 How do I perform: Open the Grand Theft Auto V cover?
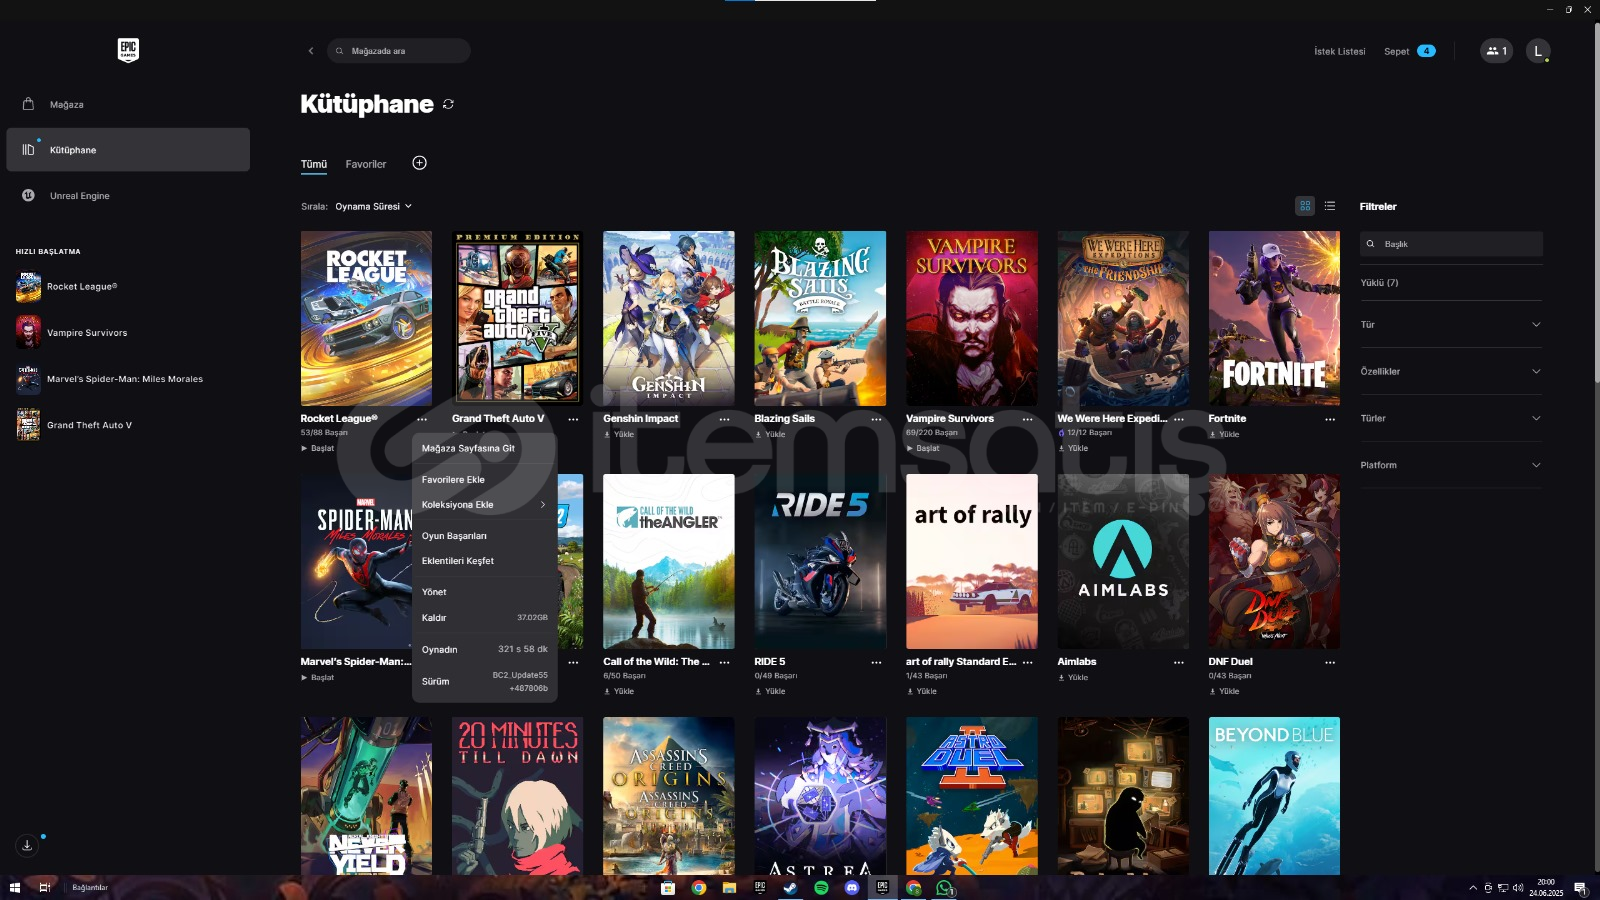(517, 318)
